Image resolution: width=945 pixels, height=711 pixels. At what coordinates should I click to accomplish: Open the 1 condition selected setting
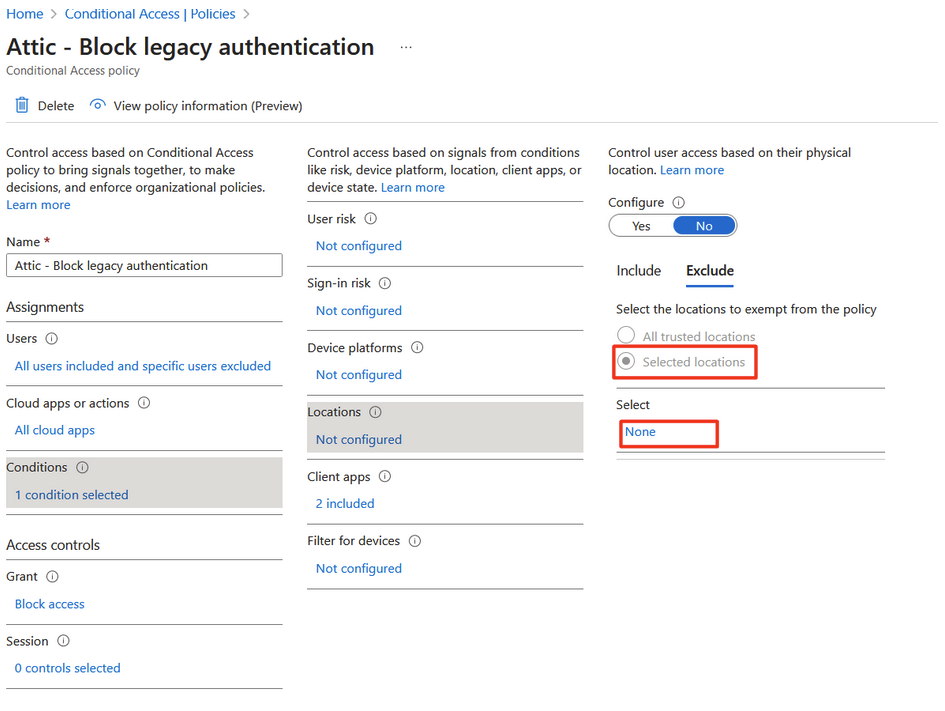pyautogui.click(x=71, y=495)
